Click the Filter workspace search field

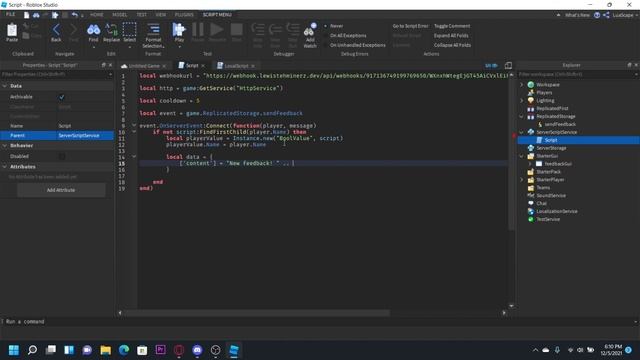576,74
